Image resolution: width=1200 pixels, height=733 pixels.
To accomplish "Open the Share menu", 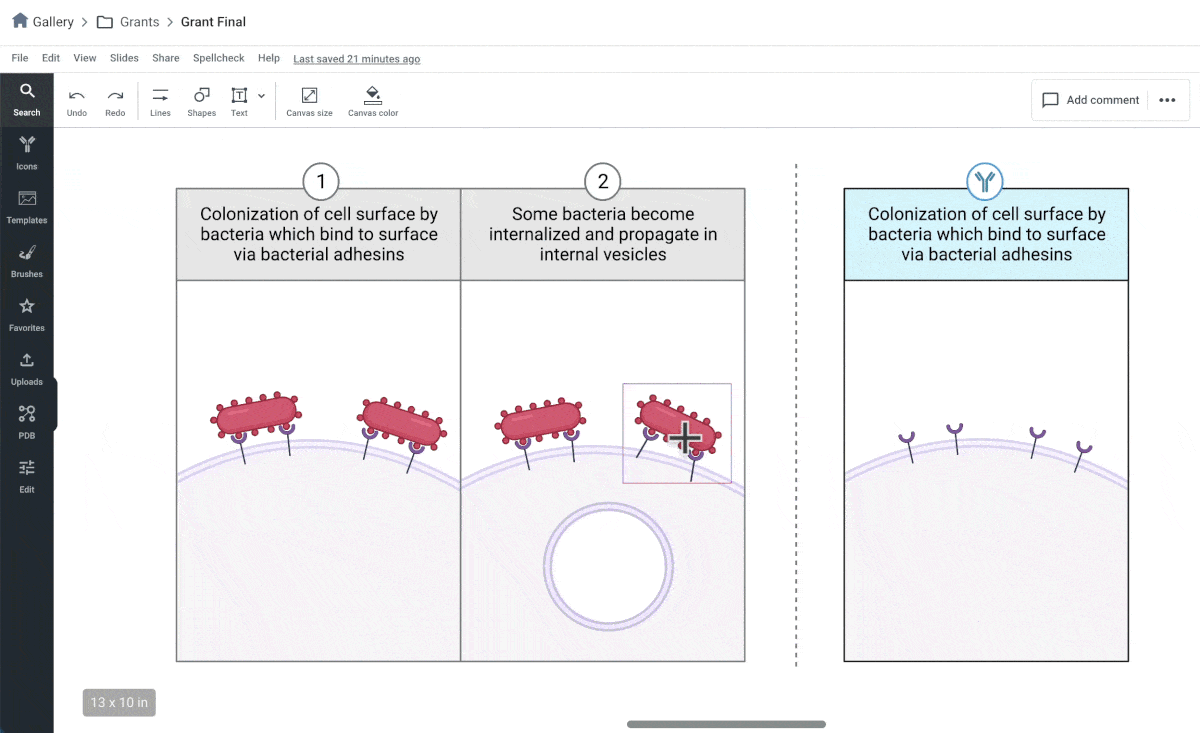I will click(166, 58).
